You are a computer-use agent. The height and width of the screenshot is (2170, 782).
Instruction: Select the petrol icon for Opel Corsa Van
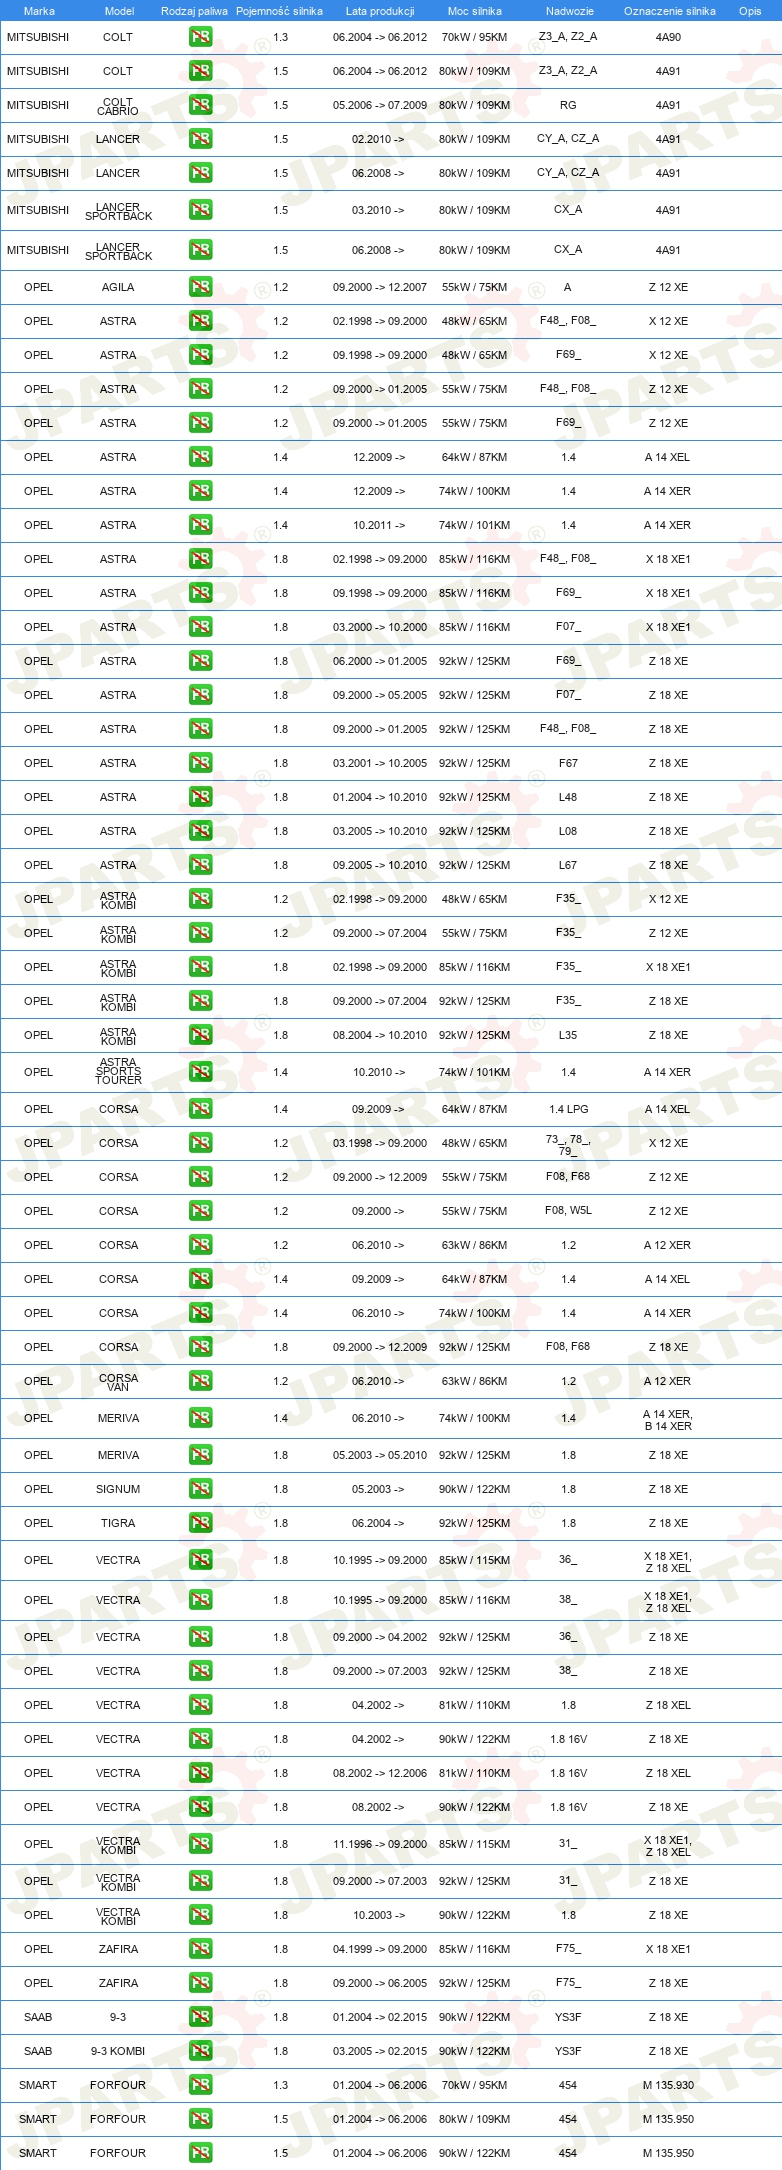[x=200, y=1381]
